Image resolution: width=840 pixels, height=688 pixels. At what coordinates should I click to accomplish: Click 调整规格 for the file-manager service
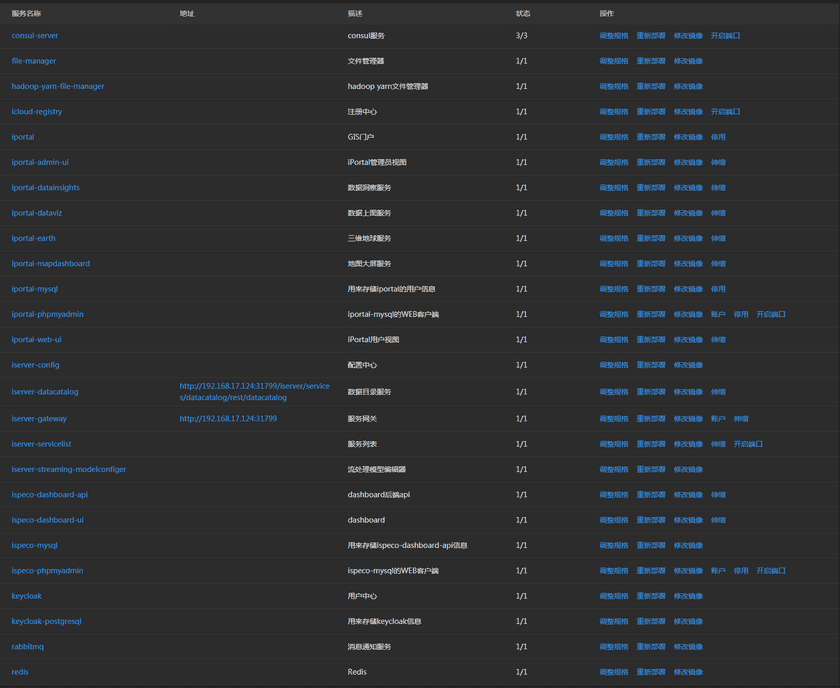612,60
